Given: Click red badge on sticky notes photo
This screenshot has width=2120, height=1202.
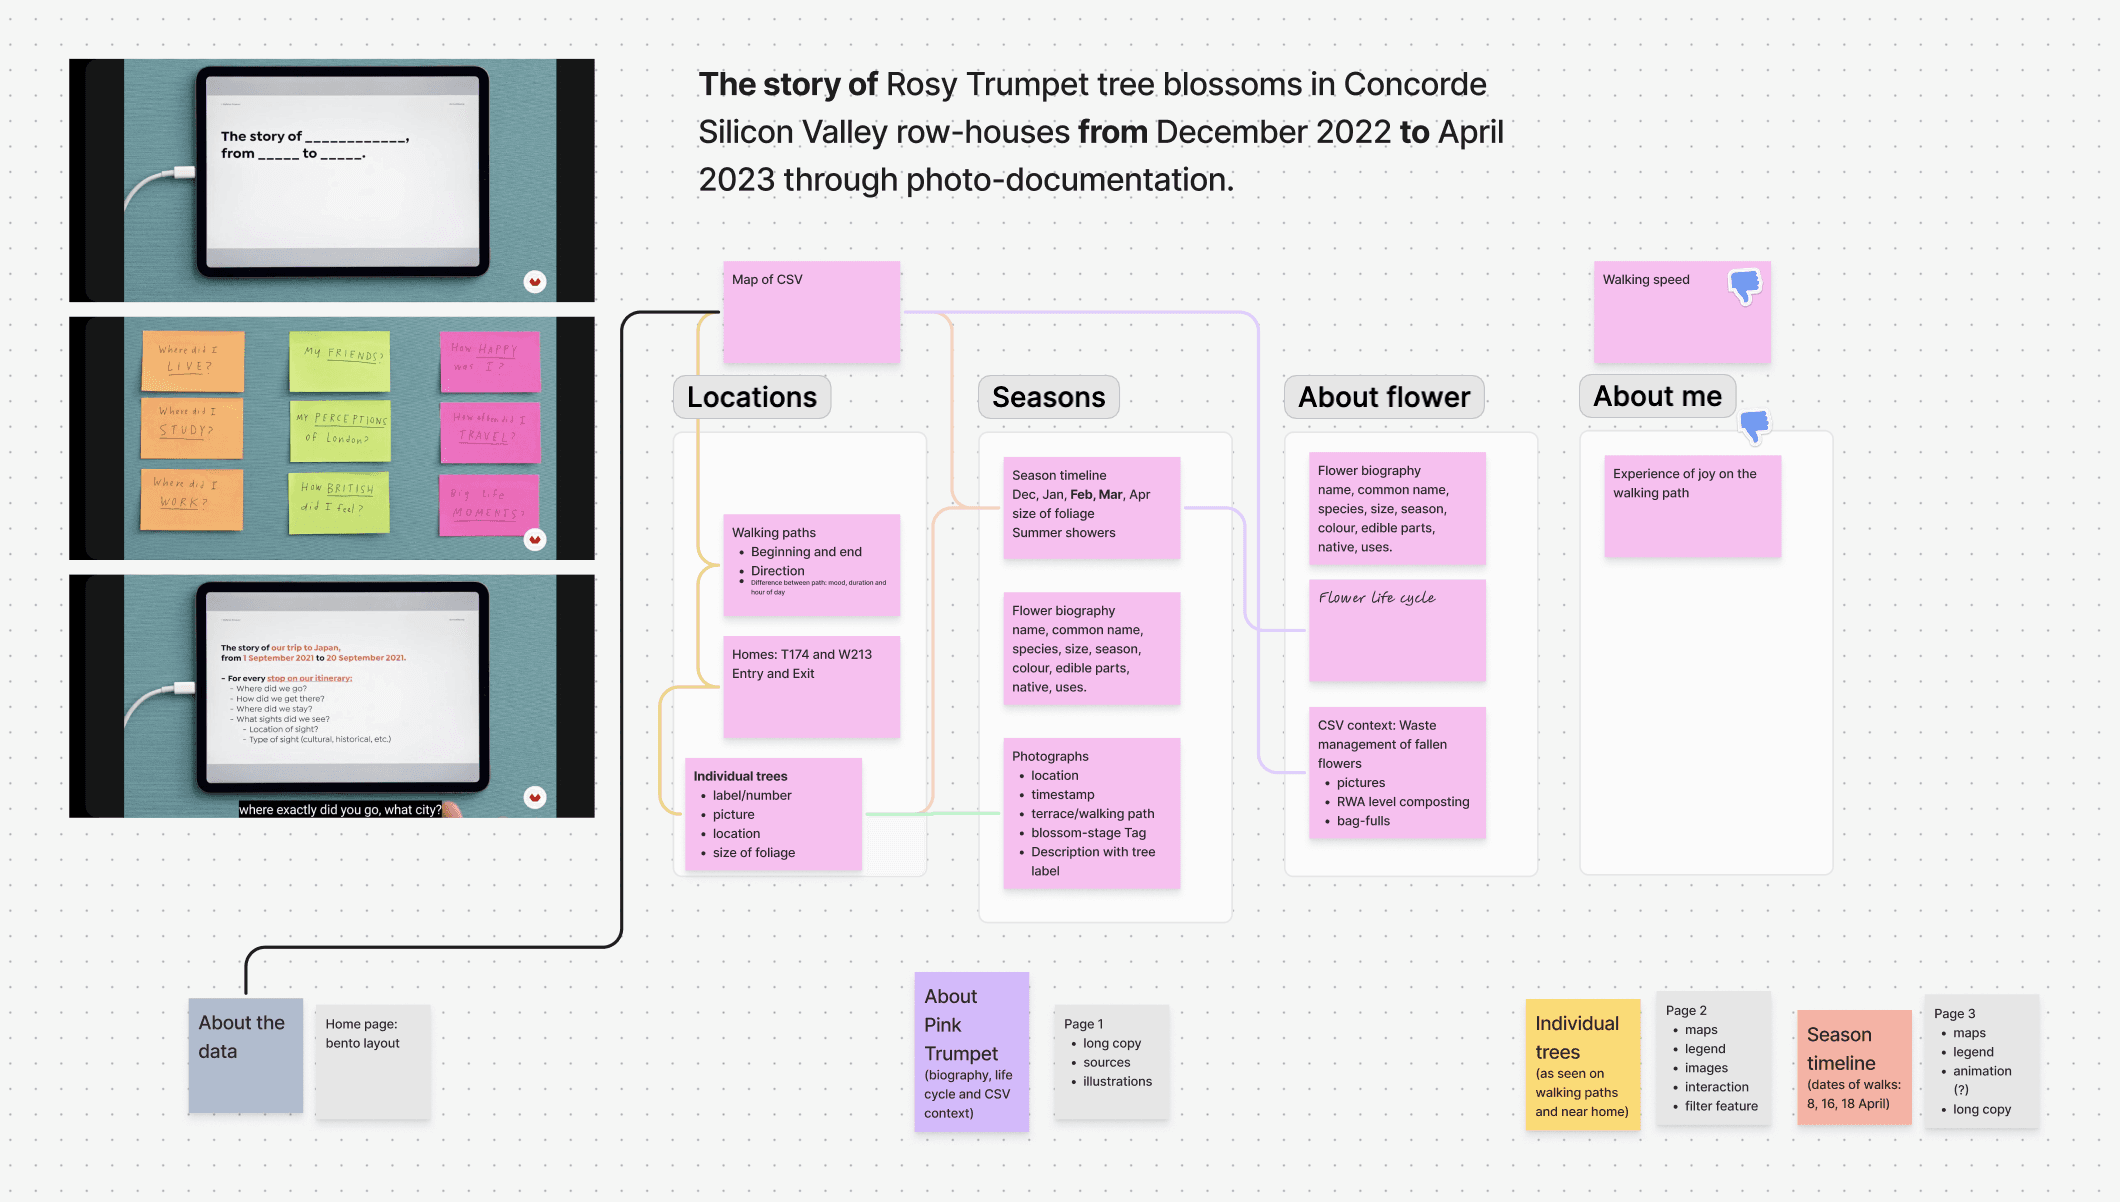Looking at the screenshot, I should 535,540.
